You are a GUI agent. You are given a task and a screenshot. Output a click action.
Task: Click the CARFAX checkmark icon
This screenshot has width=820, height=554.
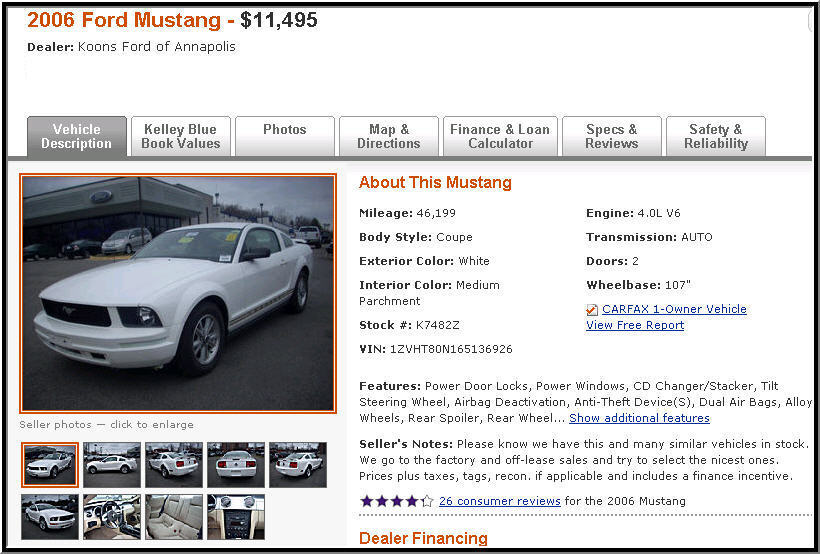point(592,310)
